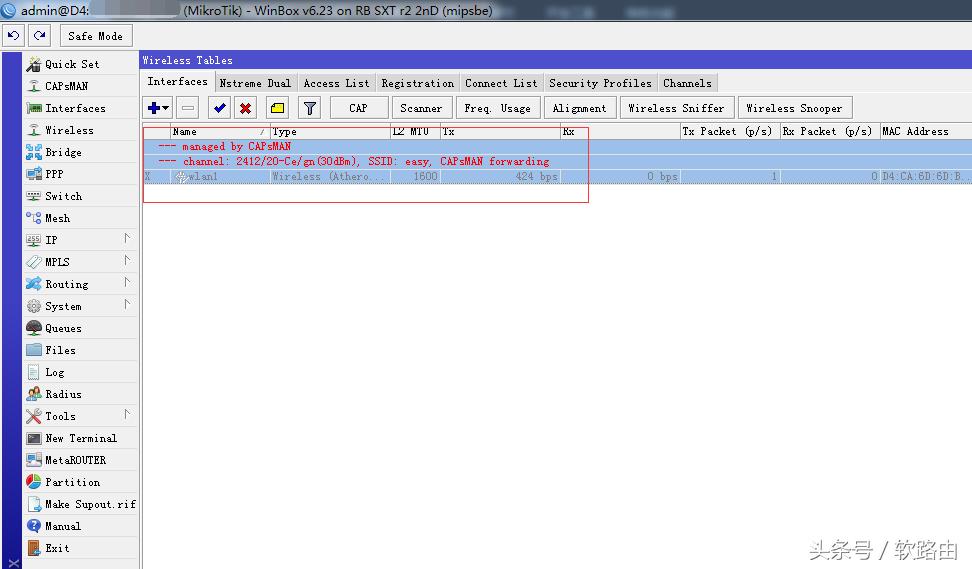Switch to Connect List tab
The image size is (972, 569).
pos(501,83)
